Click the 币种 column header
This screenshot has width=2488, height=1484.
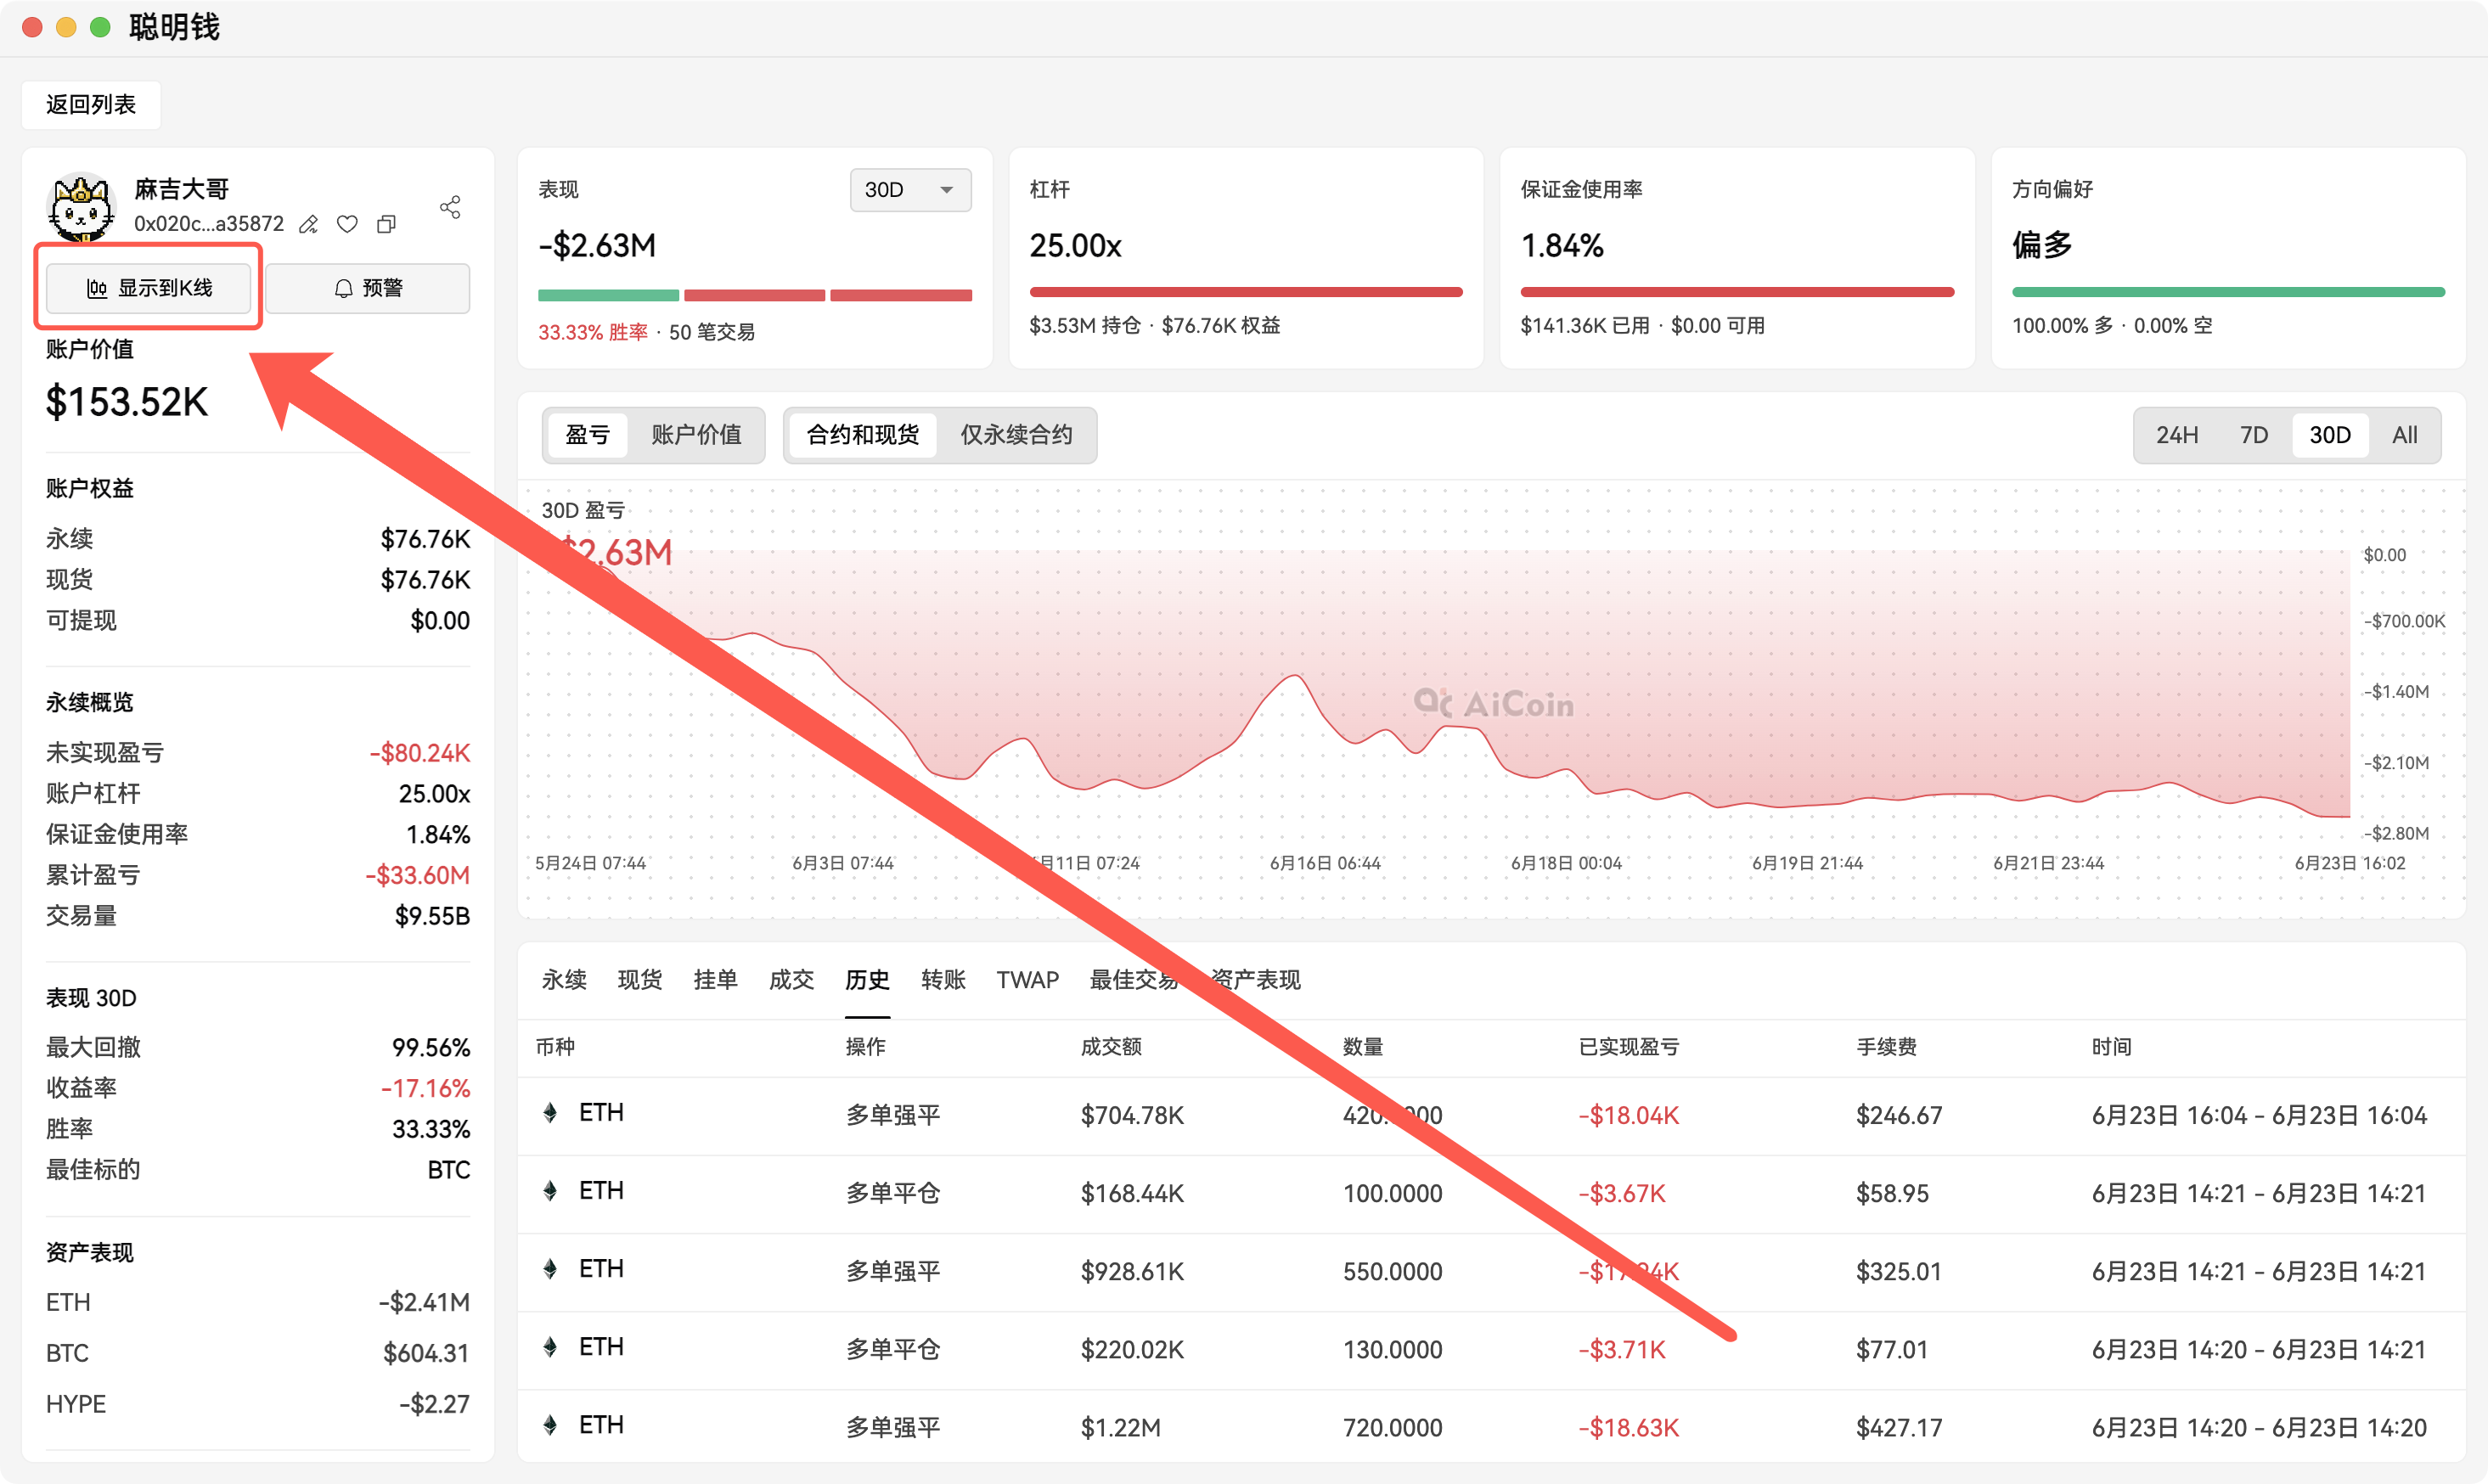[555, 1047]
